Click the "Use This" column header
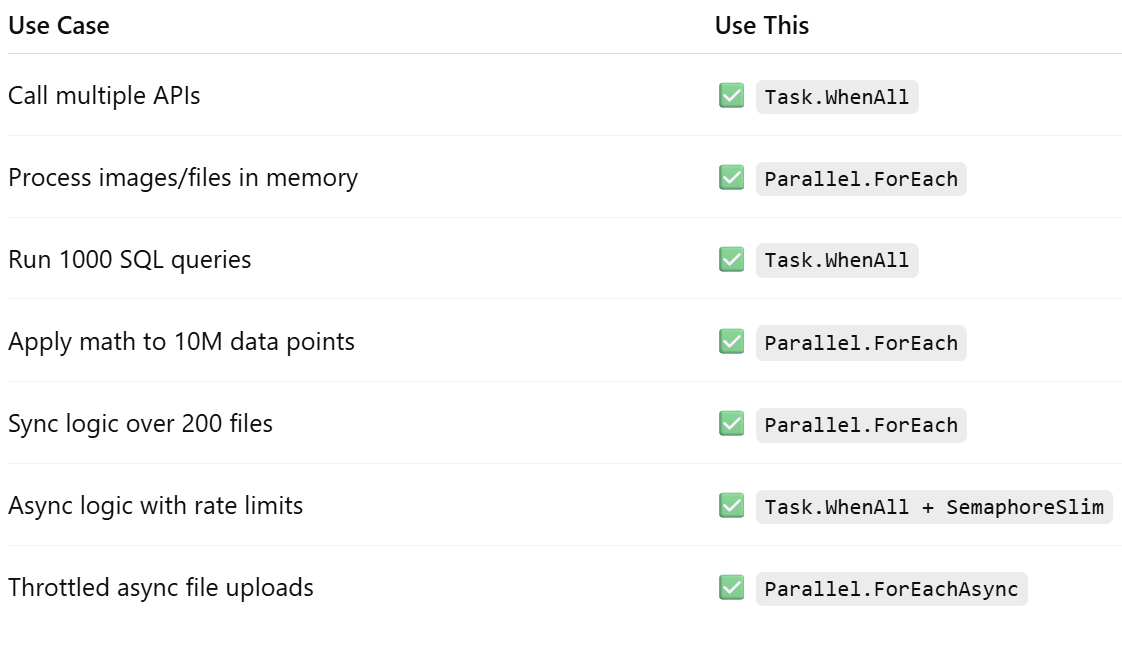Viewport: 1122px width, 652px height. point(762,26)
